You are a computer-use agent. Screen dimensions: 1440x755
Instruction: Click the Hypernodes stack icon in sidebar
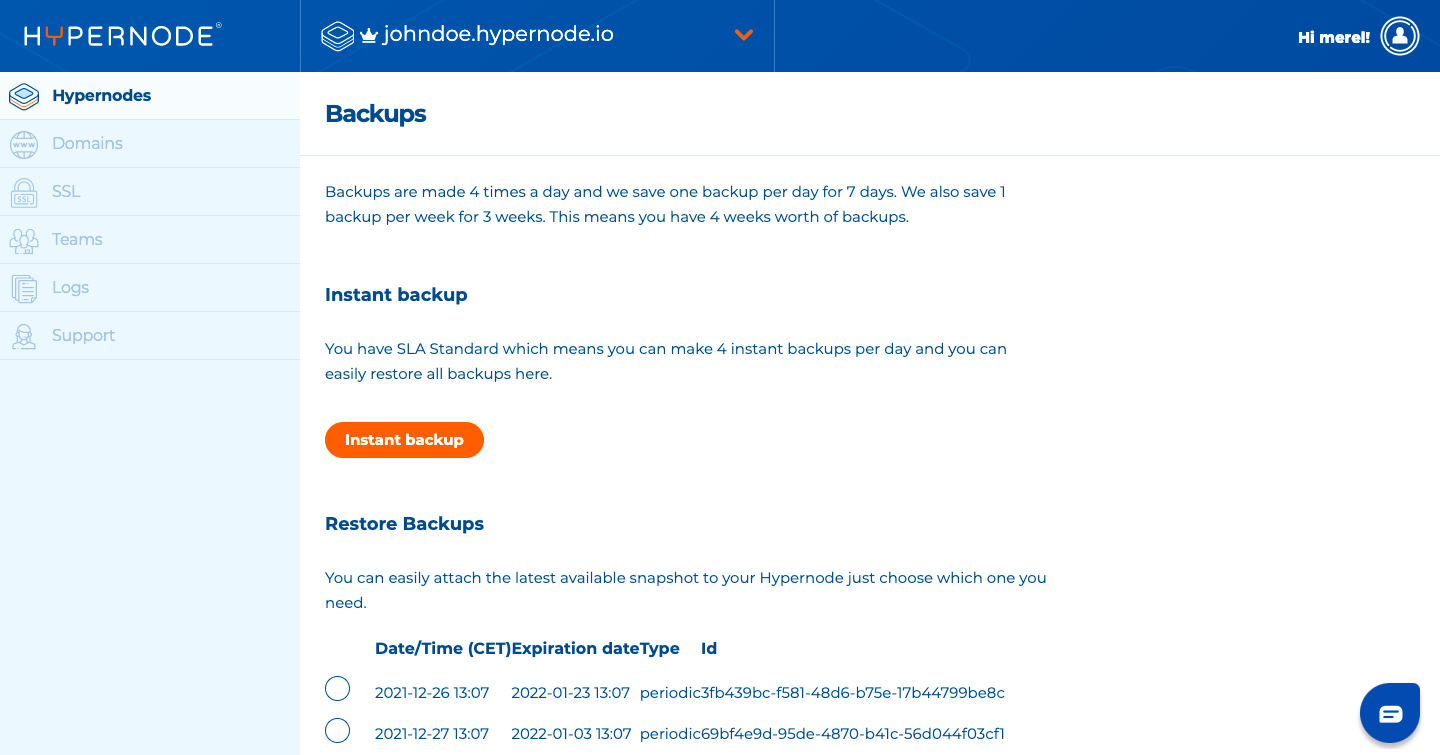tap(24, 97)
